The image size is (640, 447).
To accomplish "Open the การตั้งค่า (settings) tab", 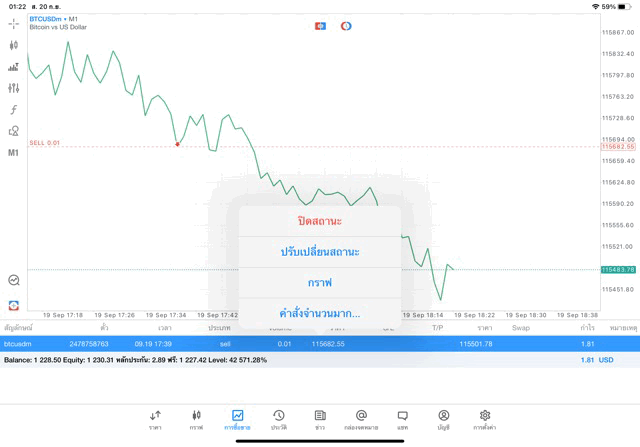I will click(485, 419).
